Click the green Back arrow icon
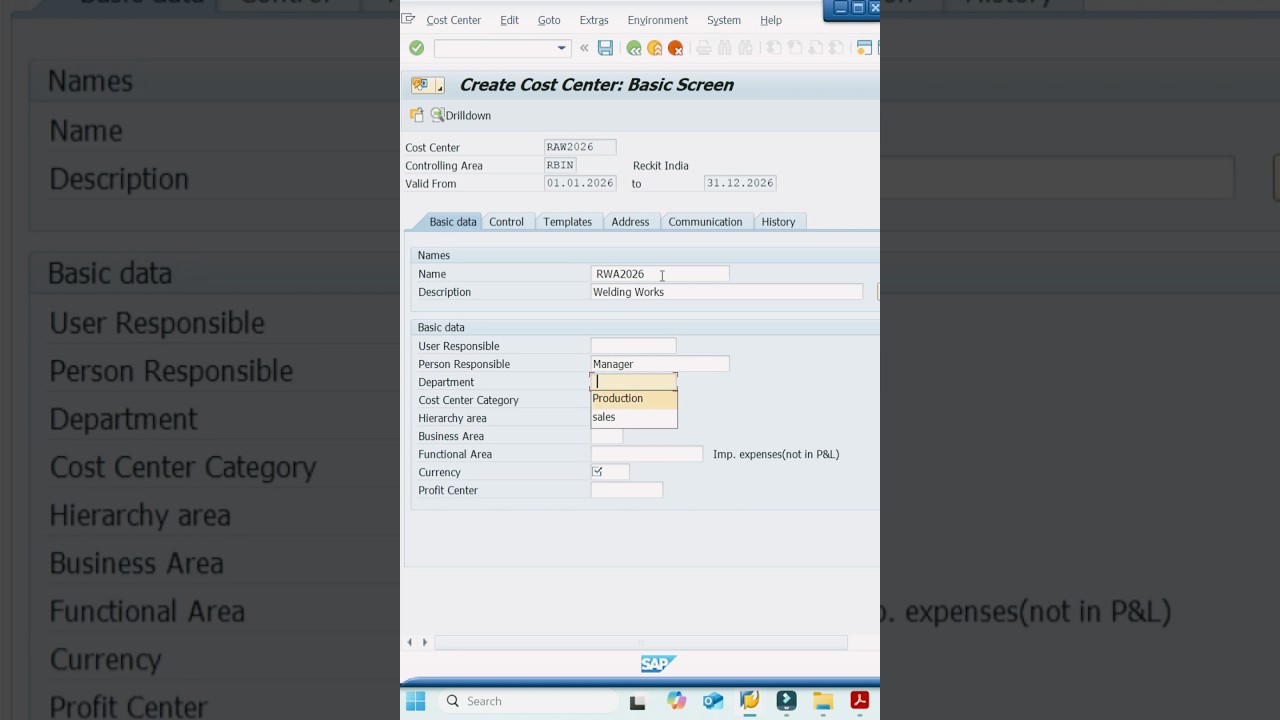This screenshot has width=1280, height=720. (x=634, y=48)
